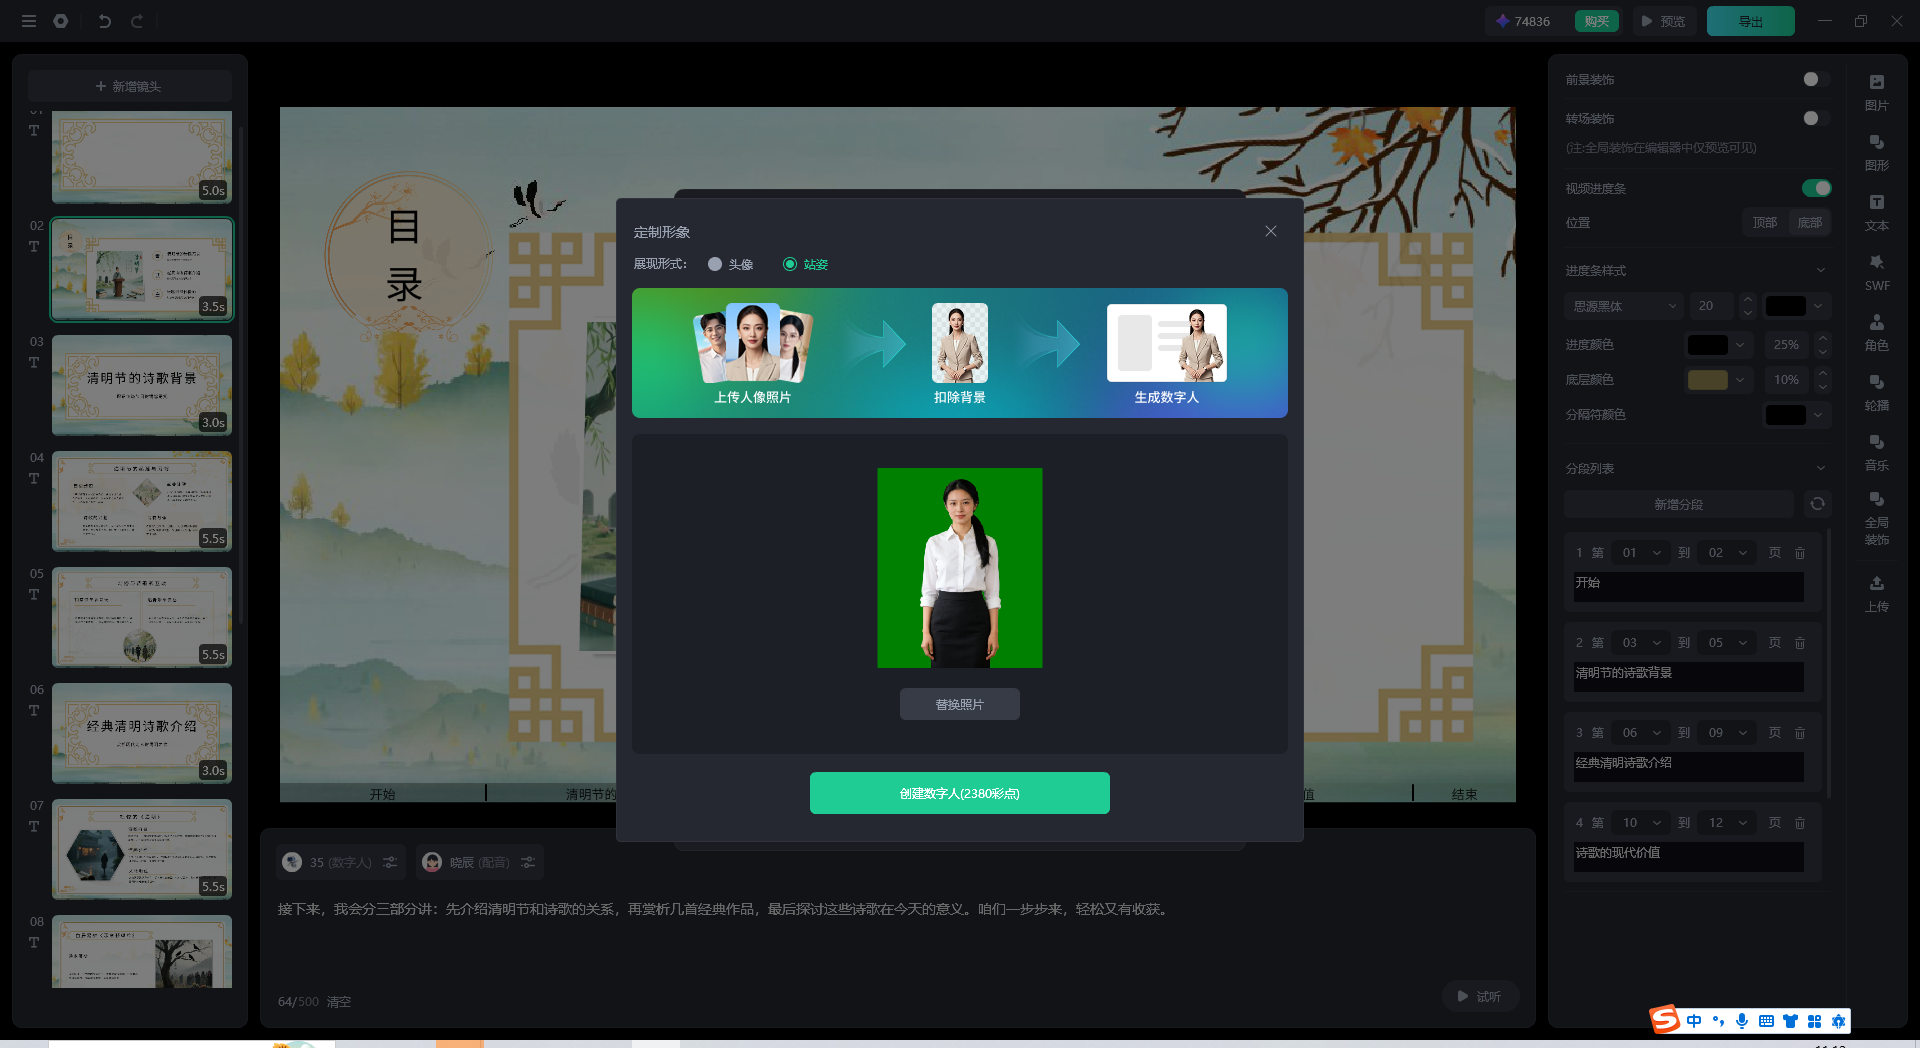Open the 音乐 (music) sidebar icon

coord(1876,450)
